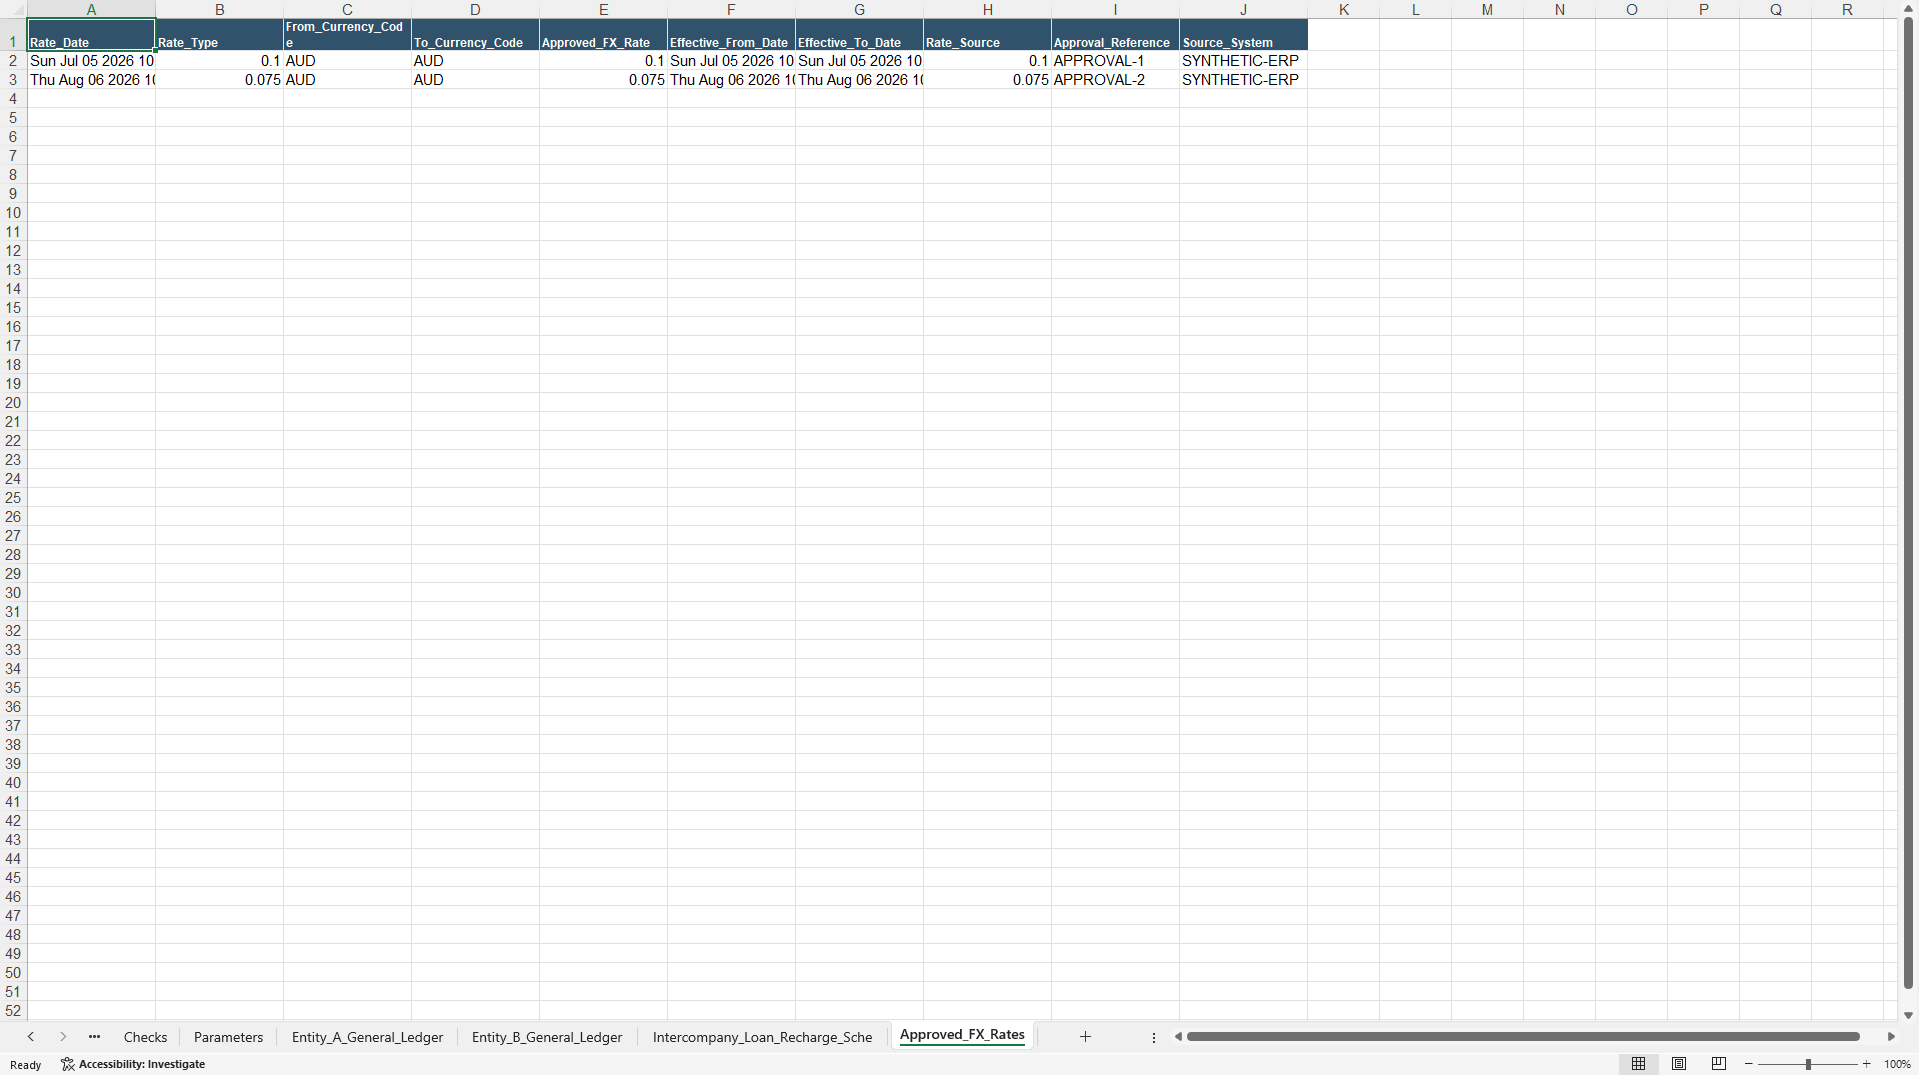Select column J header
The width and height of the screenshot is (1919, 1075).
(x=1243, y=10)
